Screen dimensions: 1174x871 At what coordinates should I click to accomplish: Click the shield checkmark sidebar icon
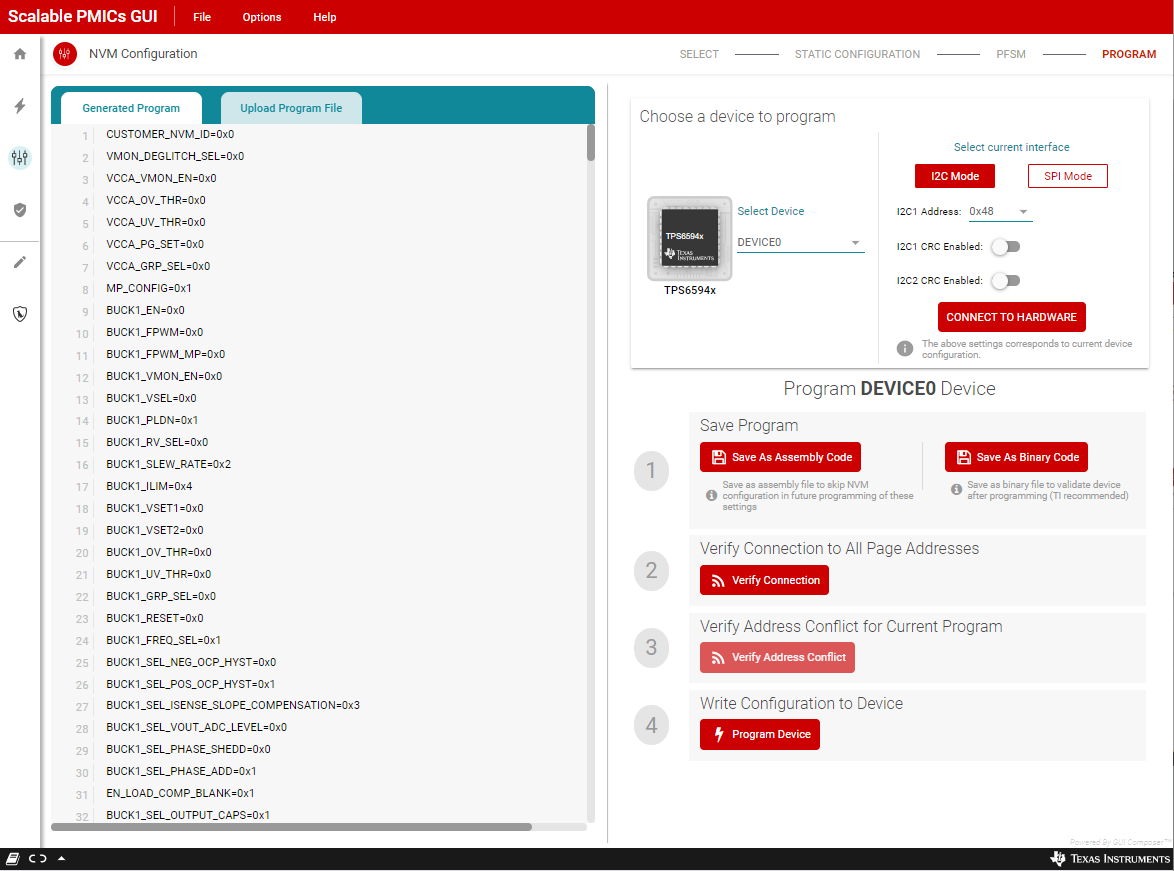20,210
